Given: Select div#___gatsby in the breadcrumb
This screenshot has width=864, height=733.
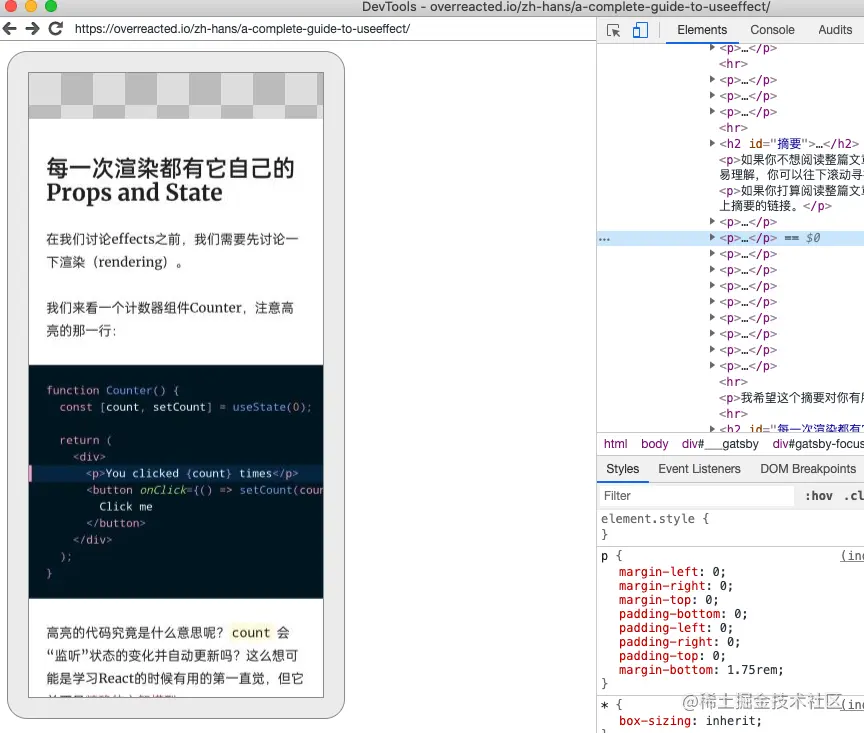Looking at the screenshot, I should (720, 444).
